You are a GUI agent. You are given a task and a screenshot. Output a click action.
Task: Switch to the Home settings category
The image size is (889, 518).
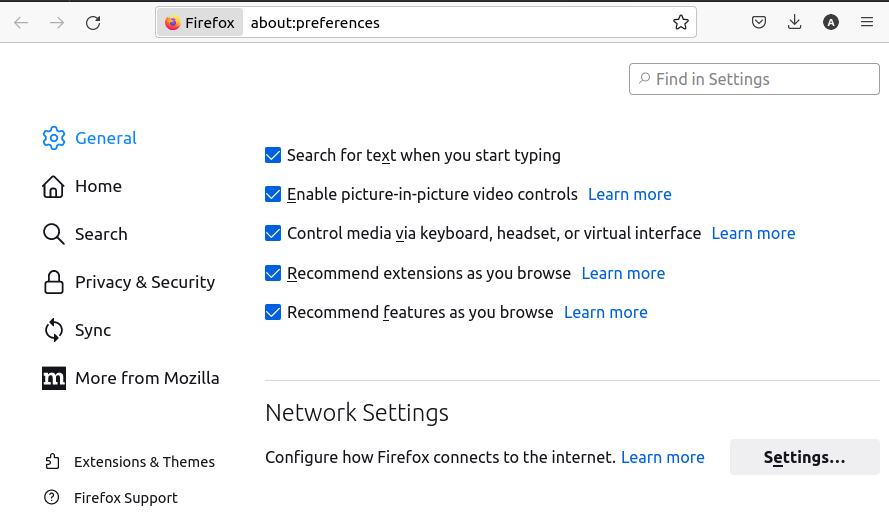[x=98, y=186]
